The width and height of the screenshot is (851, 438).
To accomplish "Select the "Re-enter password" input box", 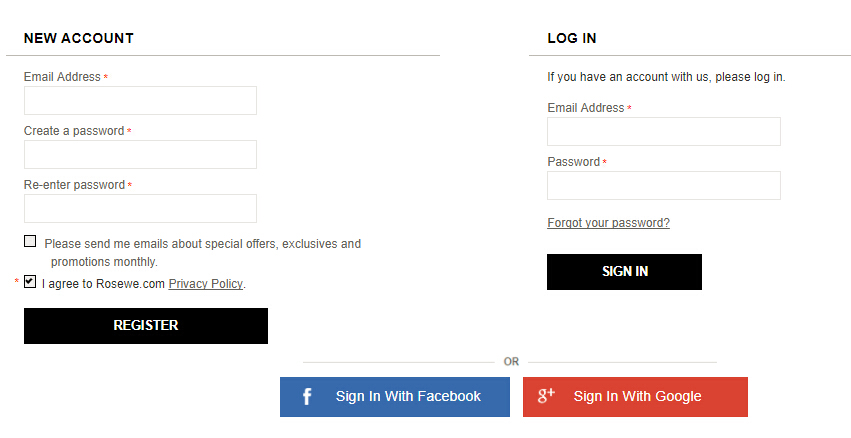I will click(x=140, y=209).
